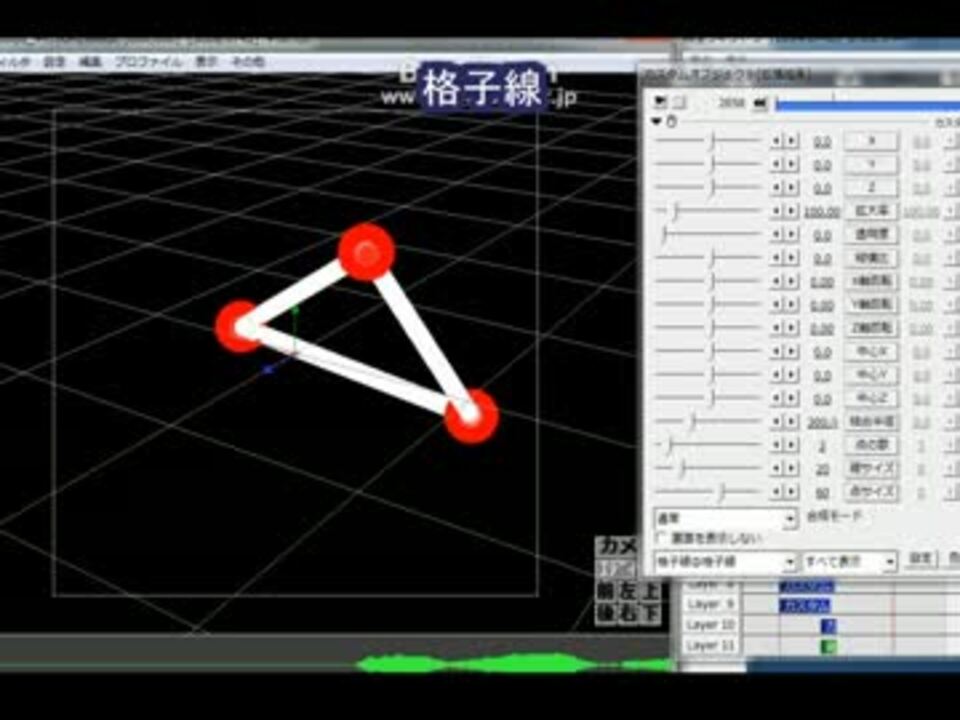Click the 結合半径 slider track

708,421
